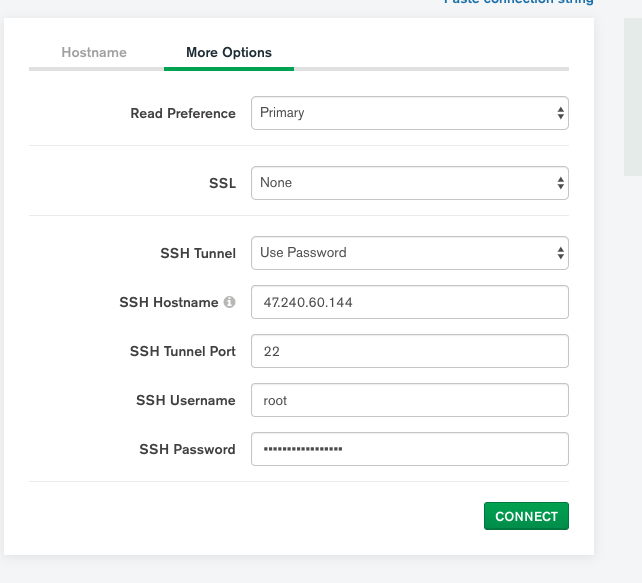Click the SSH Hostname input field

coord(409,302)
